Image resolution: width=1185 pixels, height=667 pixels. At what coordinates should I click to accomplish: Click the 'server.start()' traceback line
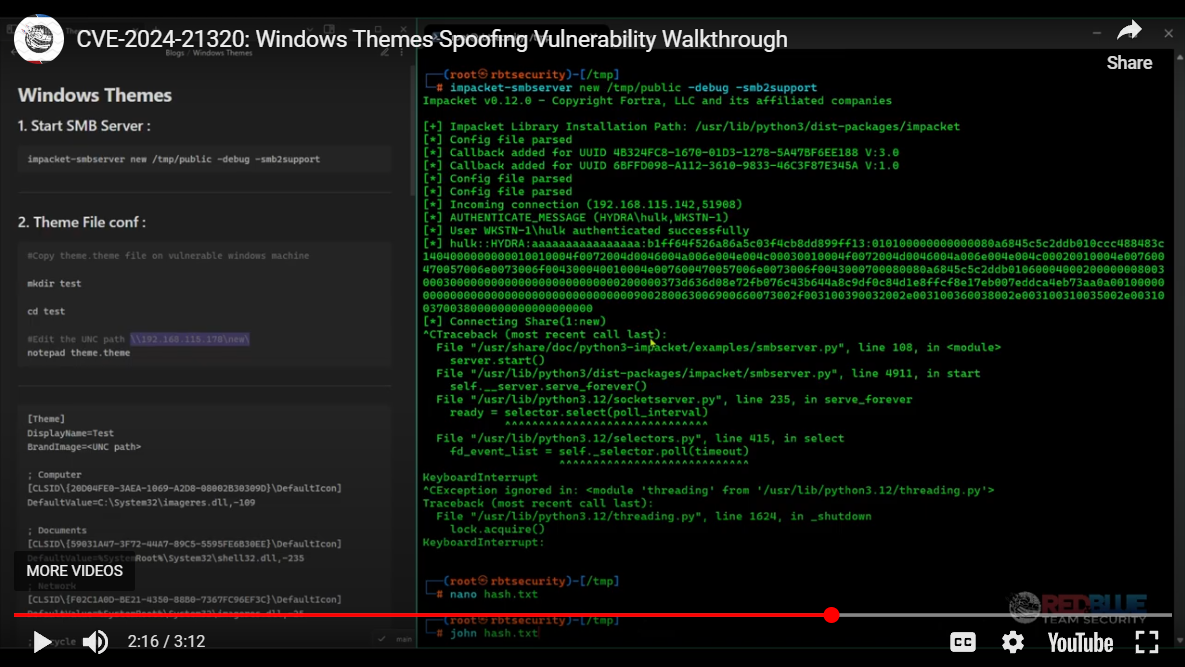pos(497,360)
